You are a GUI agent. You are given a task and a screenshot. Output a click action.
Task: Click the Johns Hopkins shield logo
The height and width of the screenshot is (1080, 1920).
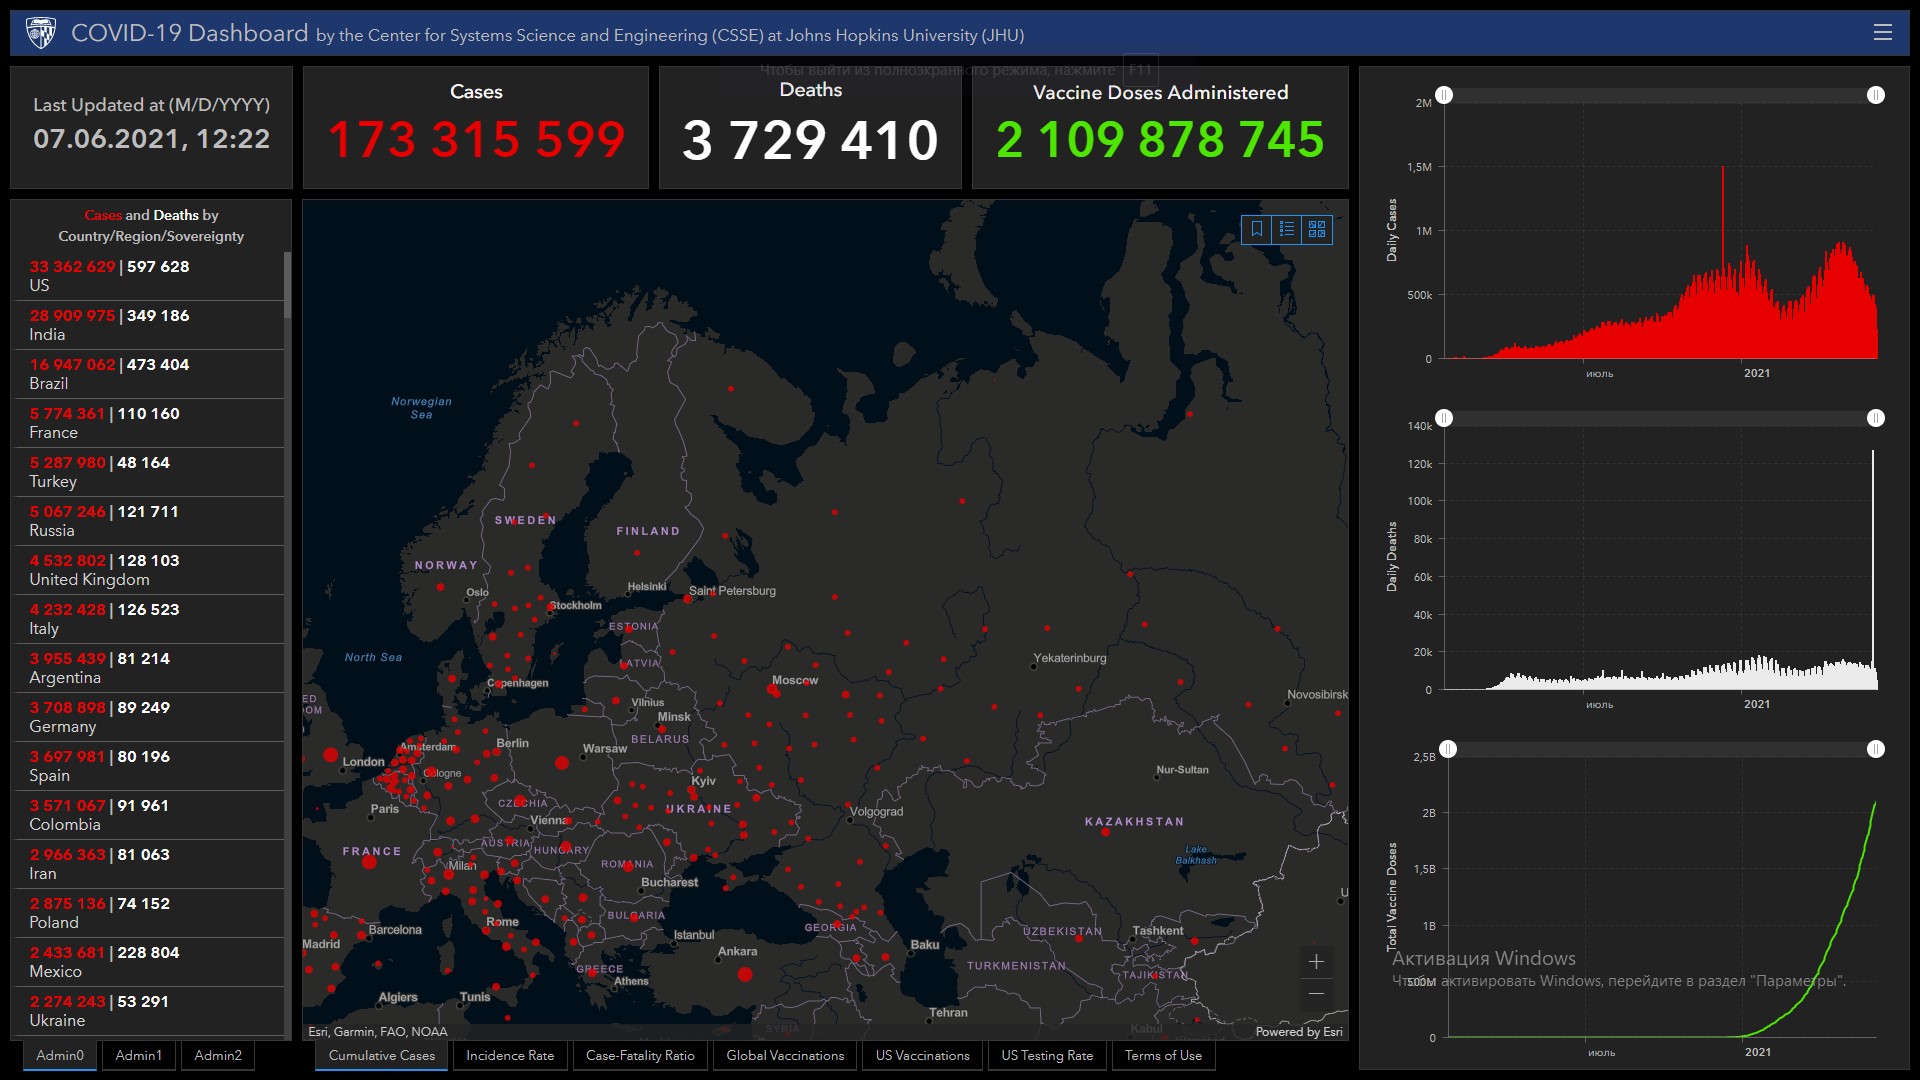tap(41, 33)
